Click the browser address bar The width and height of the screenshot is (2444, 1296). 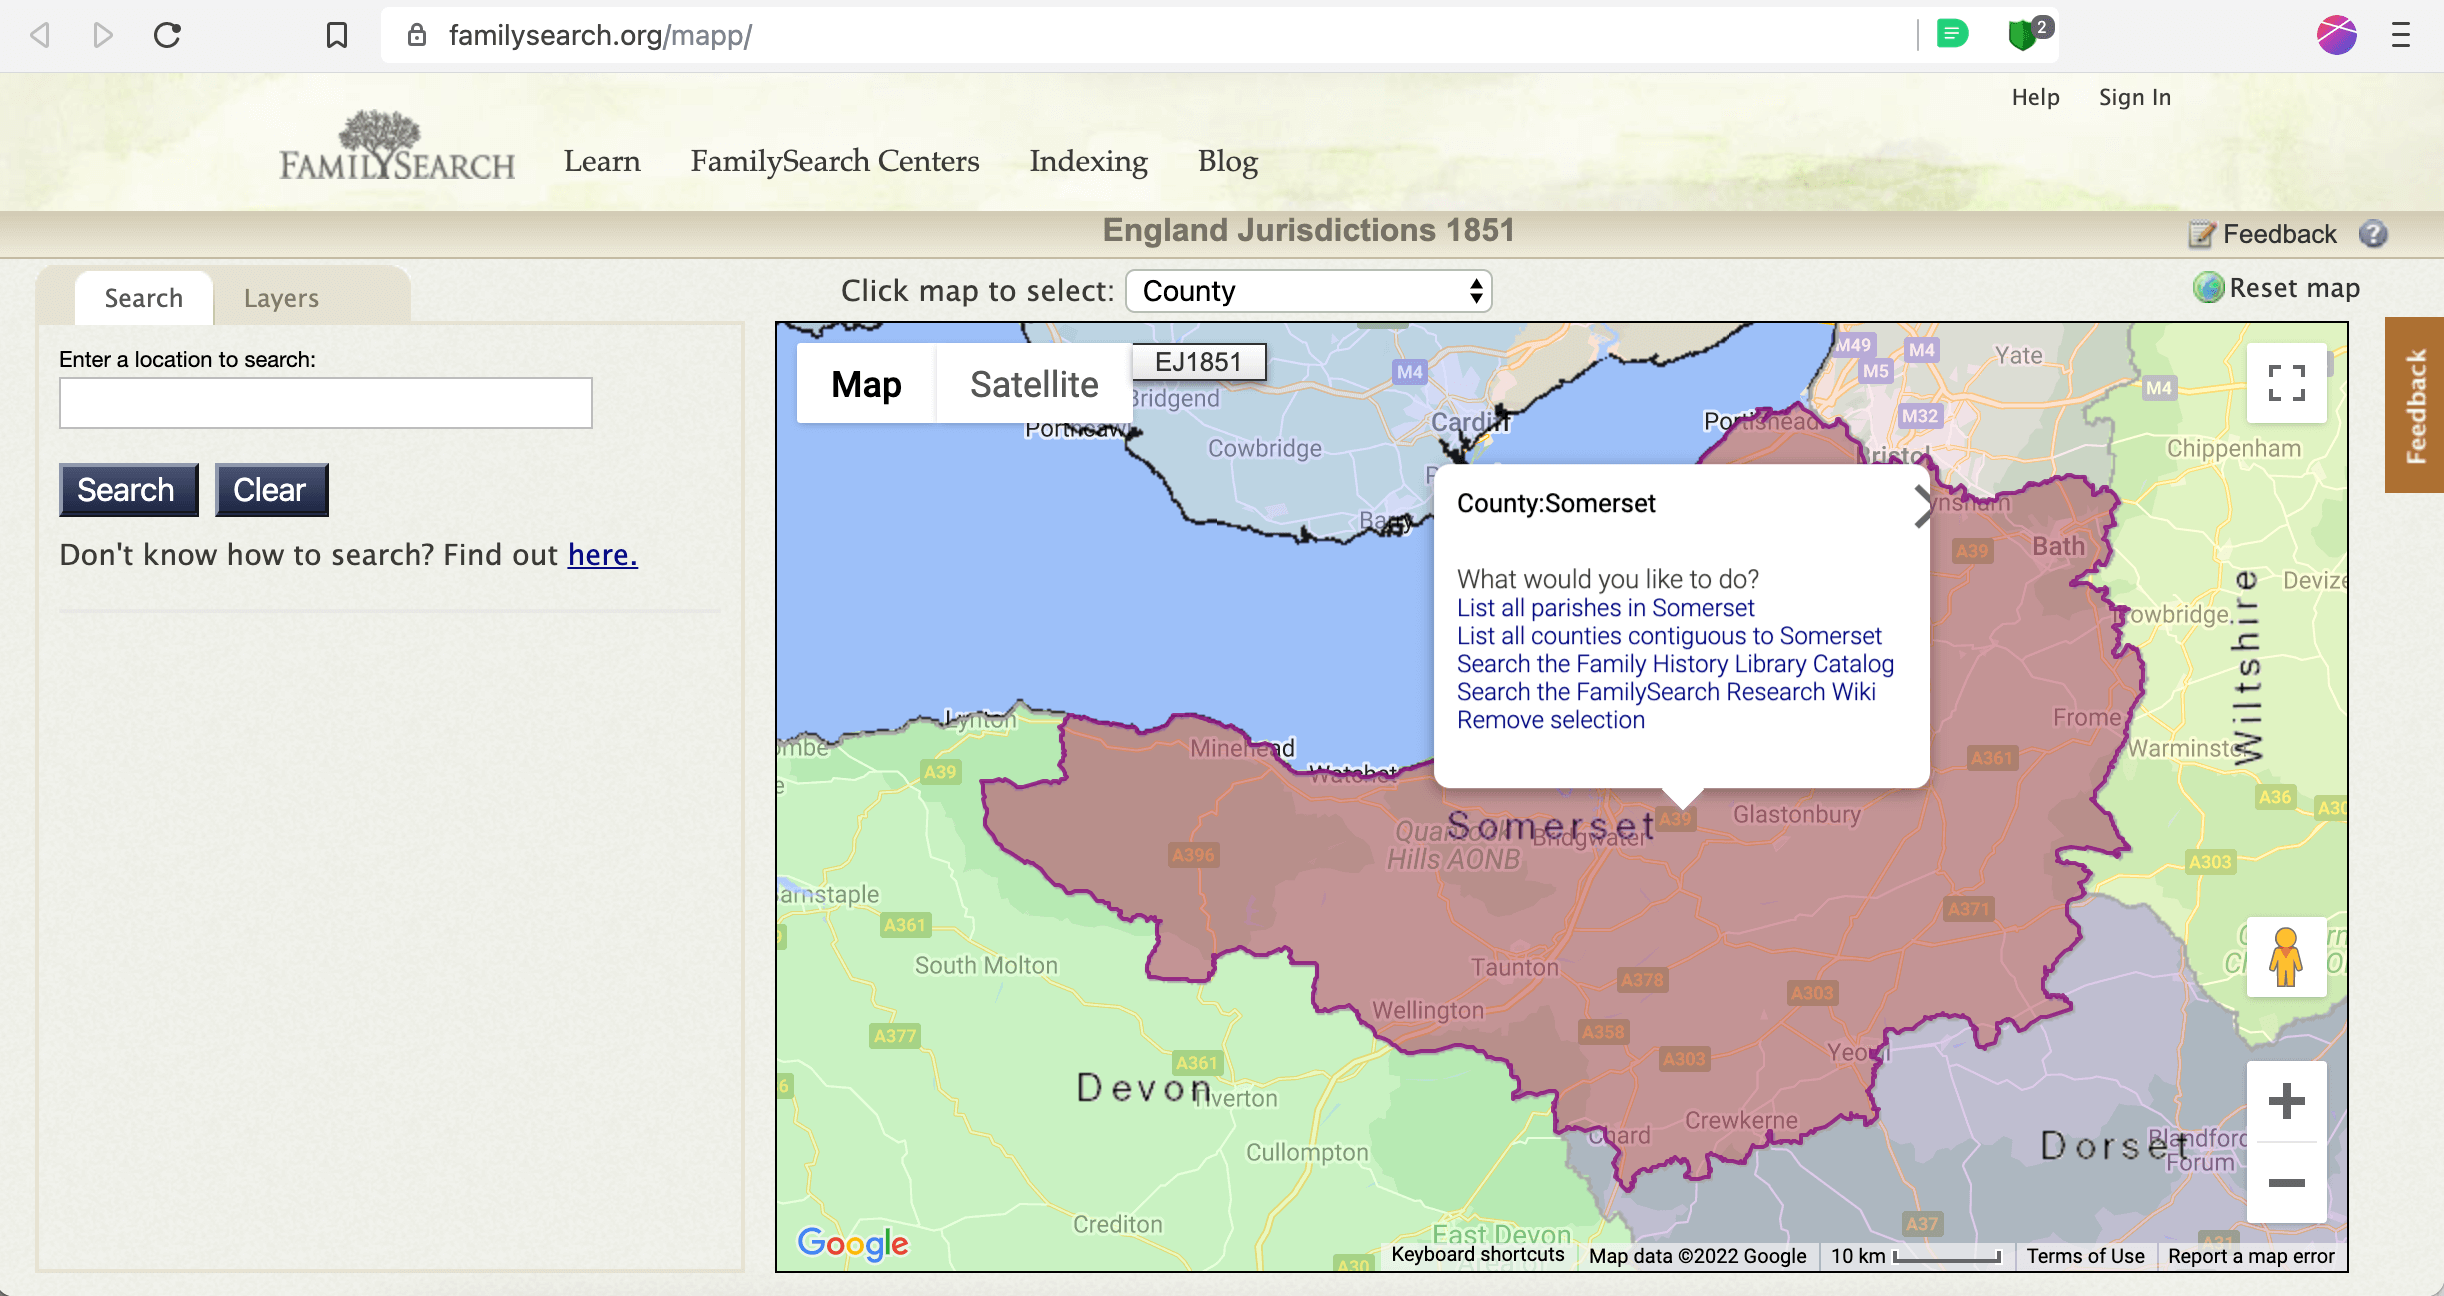[1150, 36]
